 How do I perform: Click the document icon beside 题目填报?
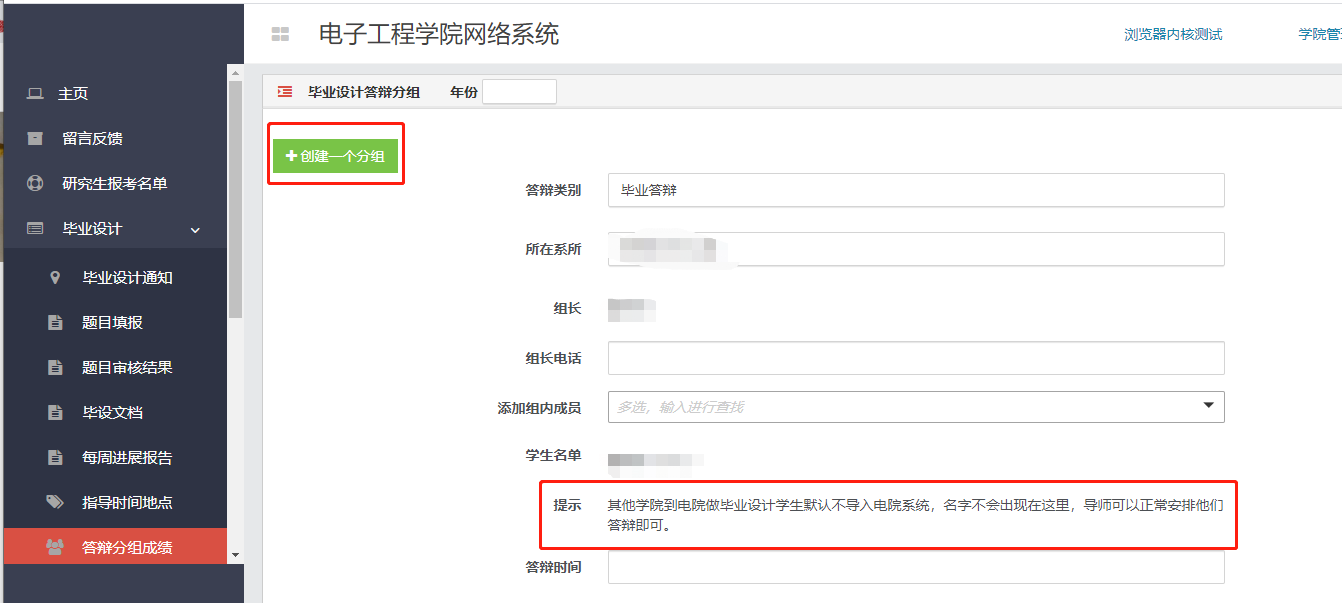pos(55,322)
